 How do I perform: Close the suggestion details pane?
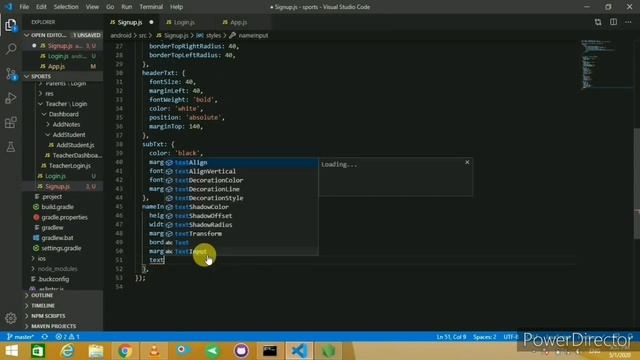click(467, 162)
